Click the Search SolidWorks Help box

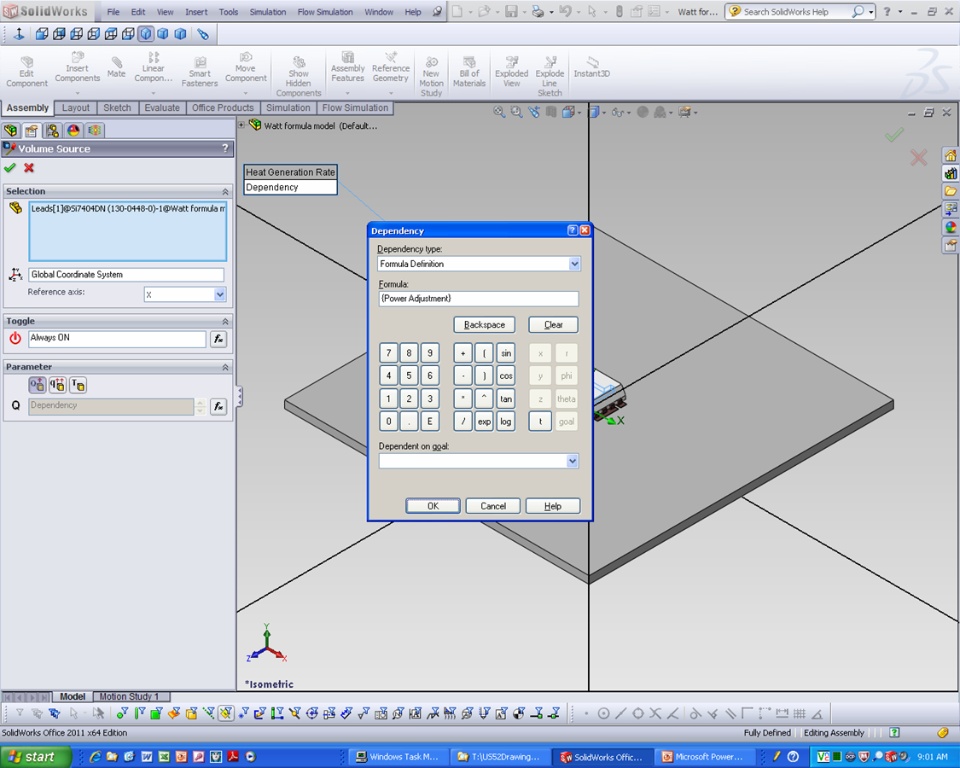point(794,12)
